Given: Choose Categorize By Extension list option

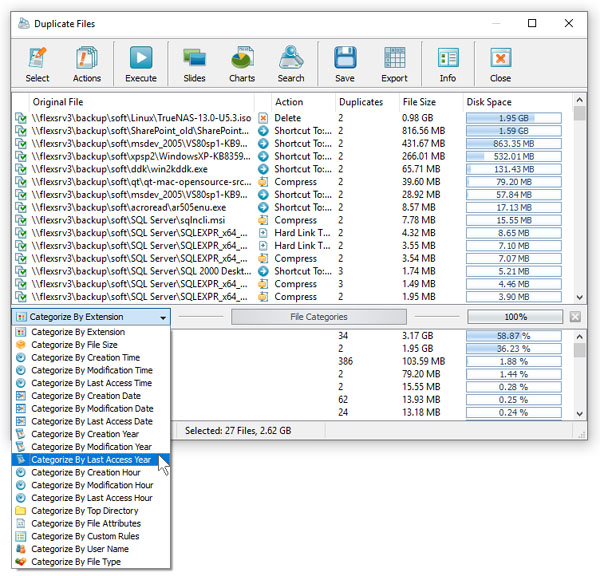Looking at the screenshot, I should tap(91, 332).
